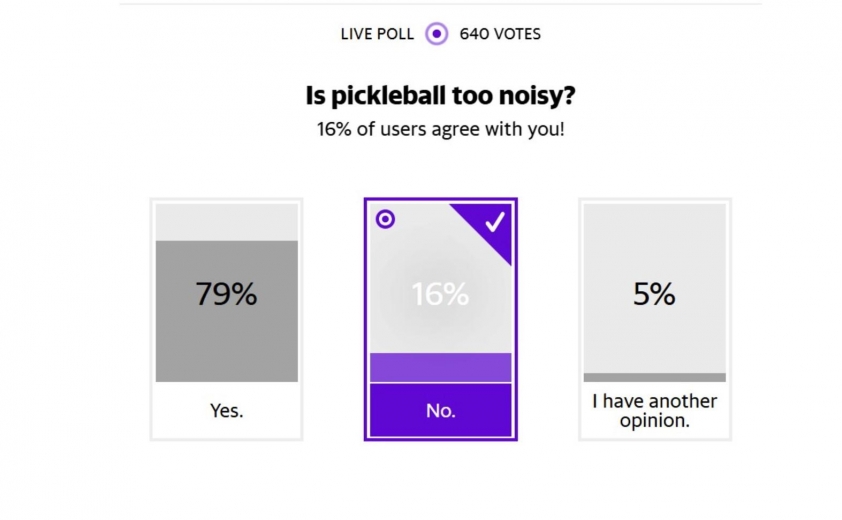Click the "No." purple answer label
The image size is (842, 520).
coord(440,410)
